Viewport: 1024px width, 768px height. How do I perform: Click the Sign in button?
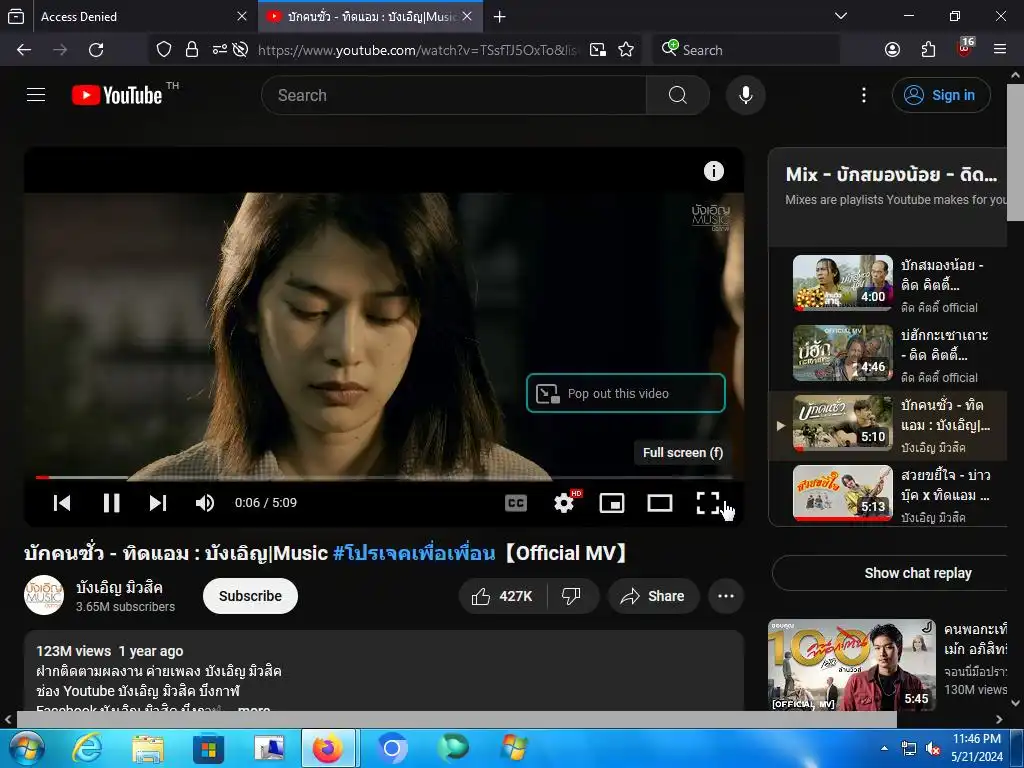(940, 95)
